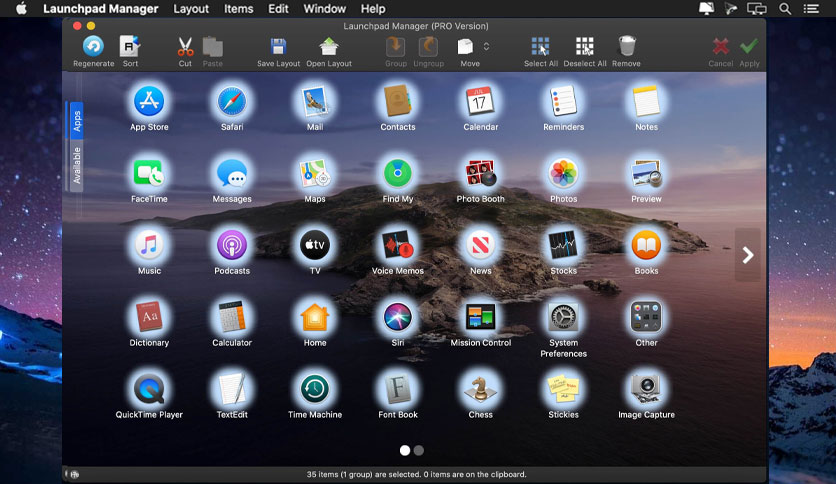This screenshot has height=484, width=836.
Task: Select the Time Machine app icon
Action: pos(315,389)
